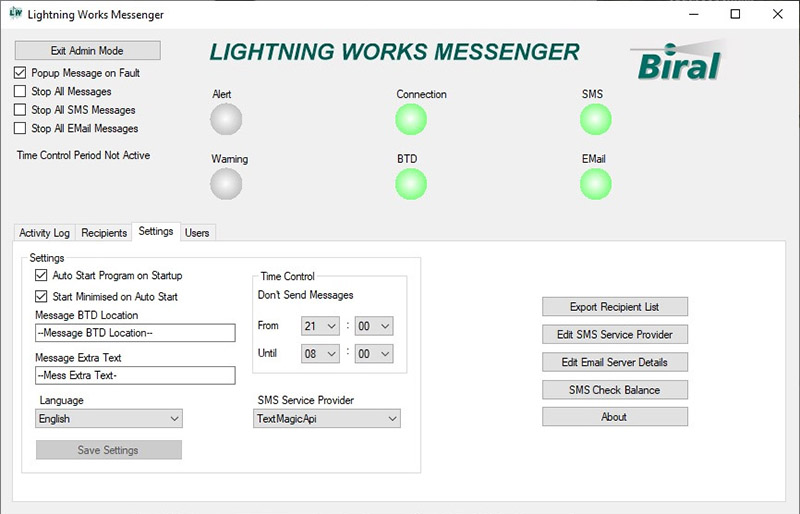Click the green Connection status light

click(411, 119)
